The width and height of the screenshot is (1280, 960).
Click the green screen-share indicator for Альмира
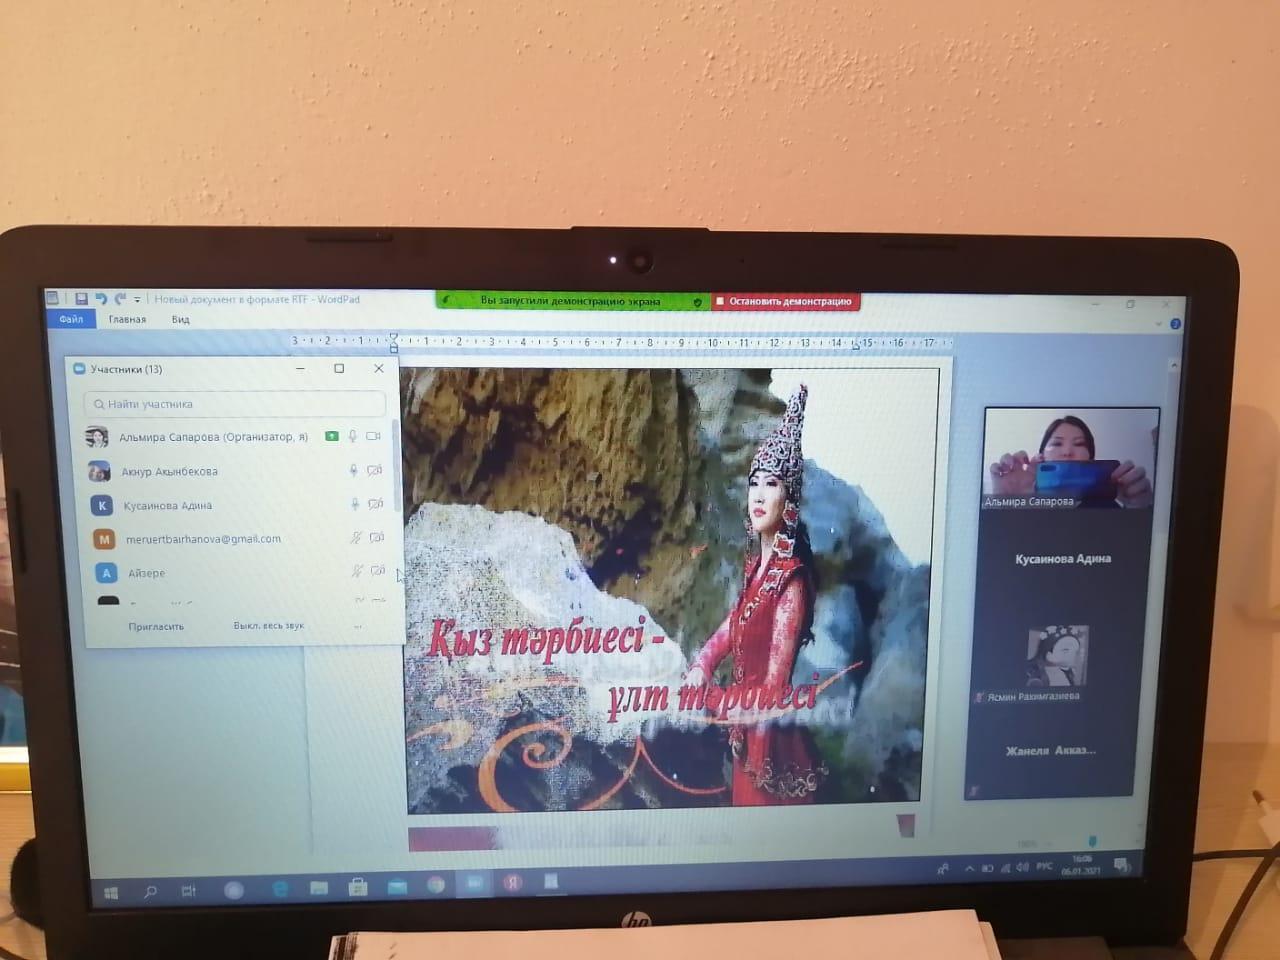(x=331, y=437)
